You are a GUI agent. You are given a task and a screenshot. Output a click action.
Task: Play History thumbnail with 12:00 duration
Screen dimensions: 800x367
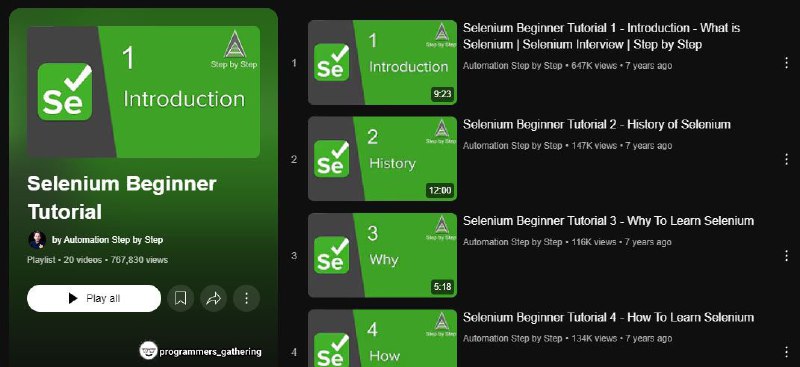tap(382, 159)
